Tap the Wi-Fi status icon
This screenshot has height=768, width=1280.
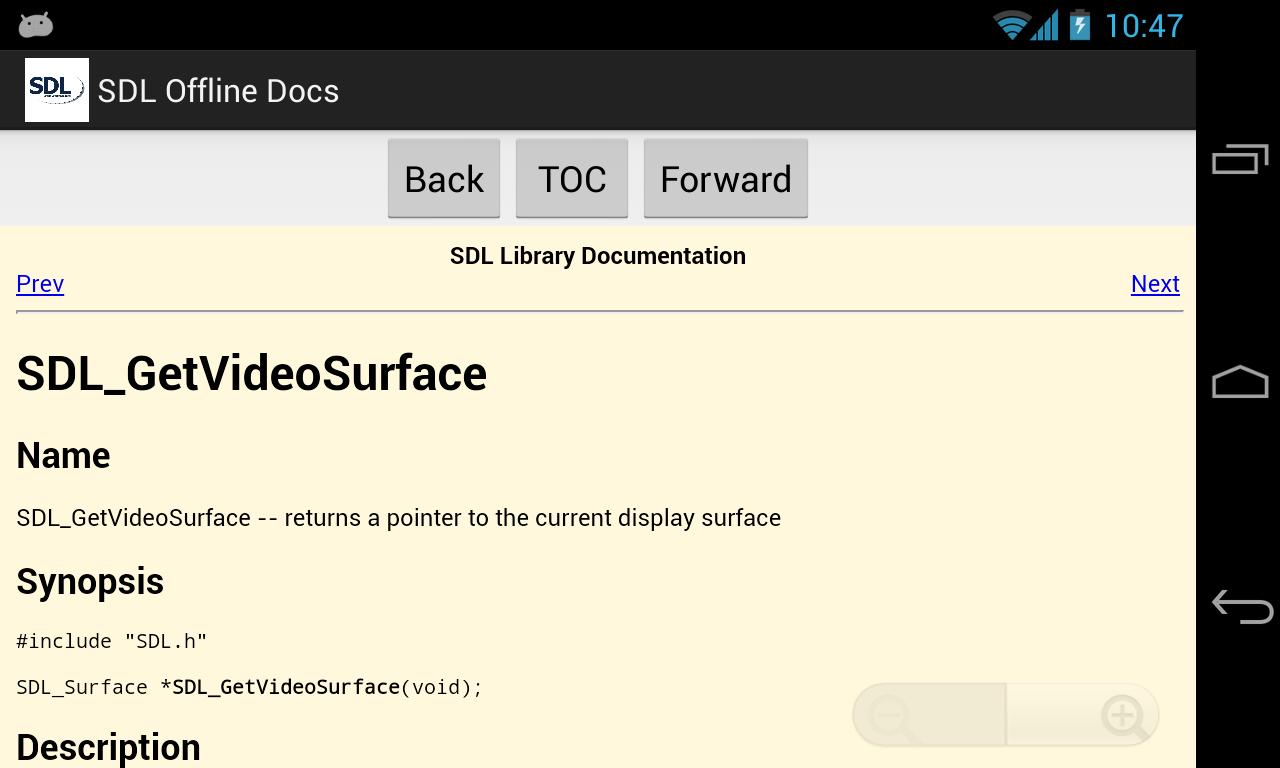point(1013,24)
